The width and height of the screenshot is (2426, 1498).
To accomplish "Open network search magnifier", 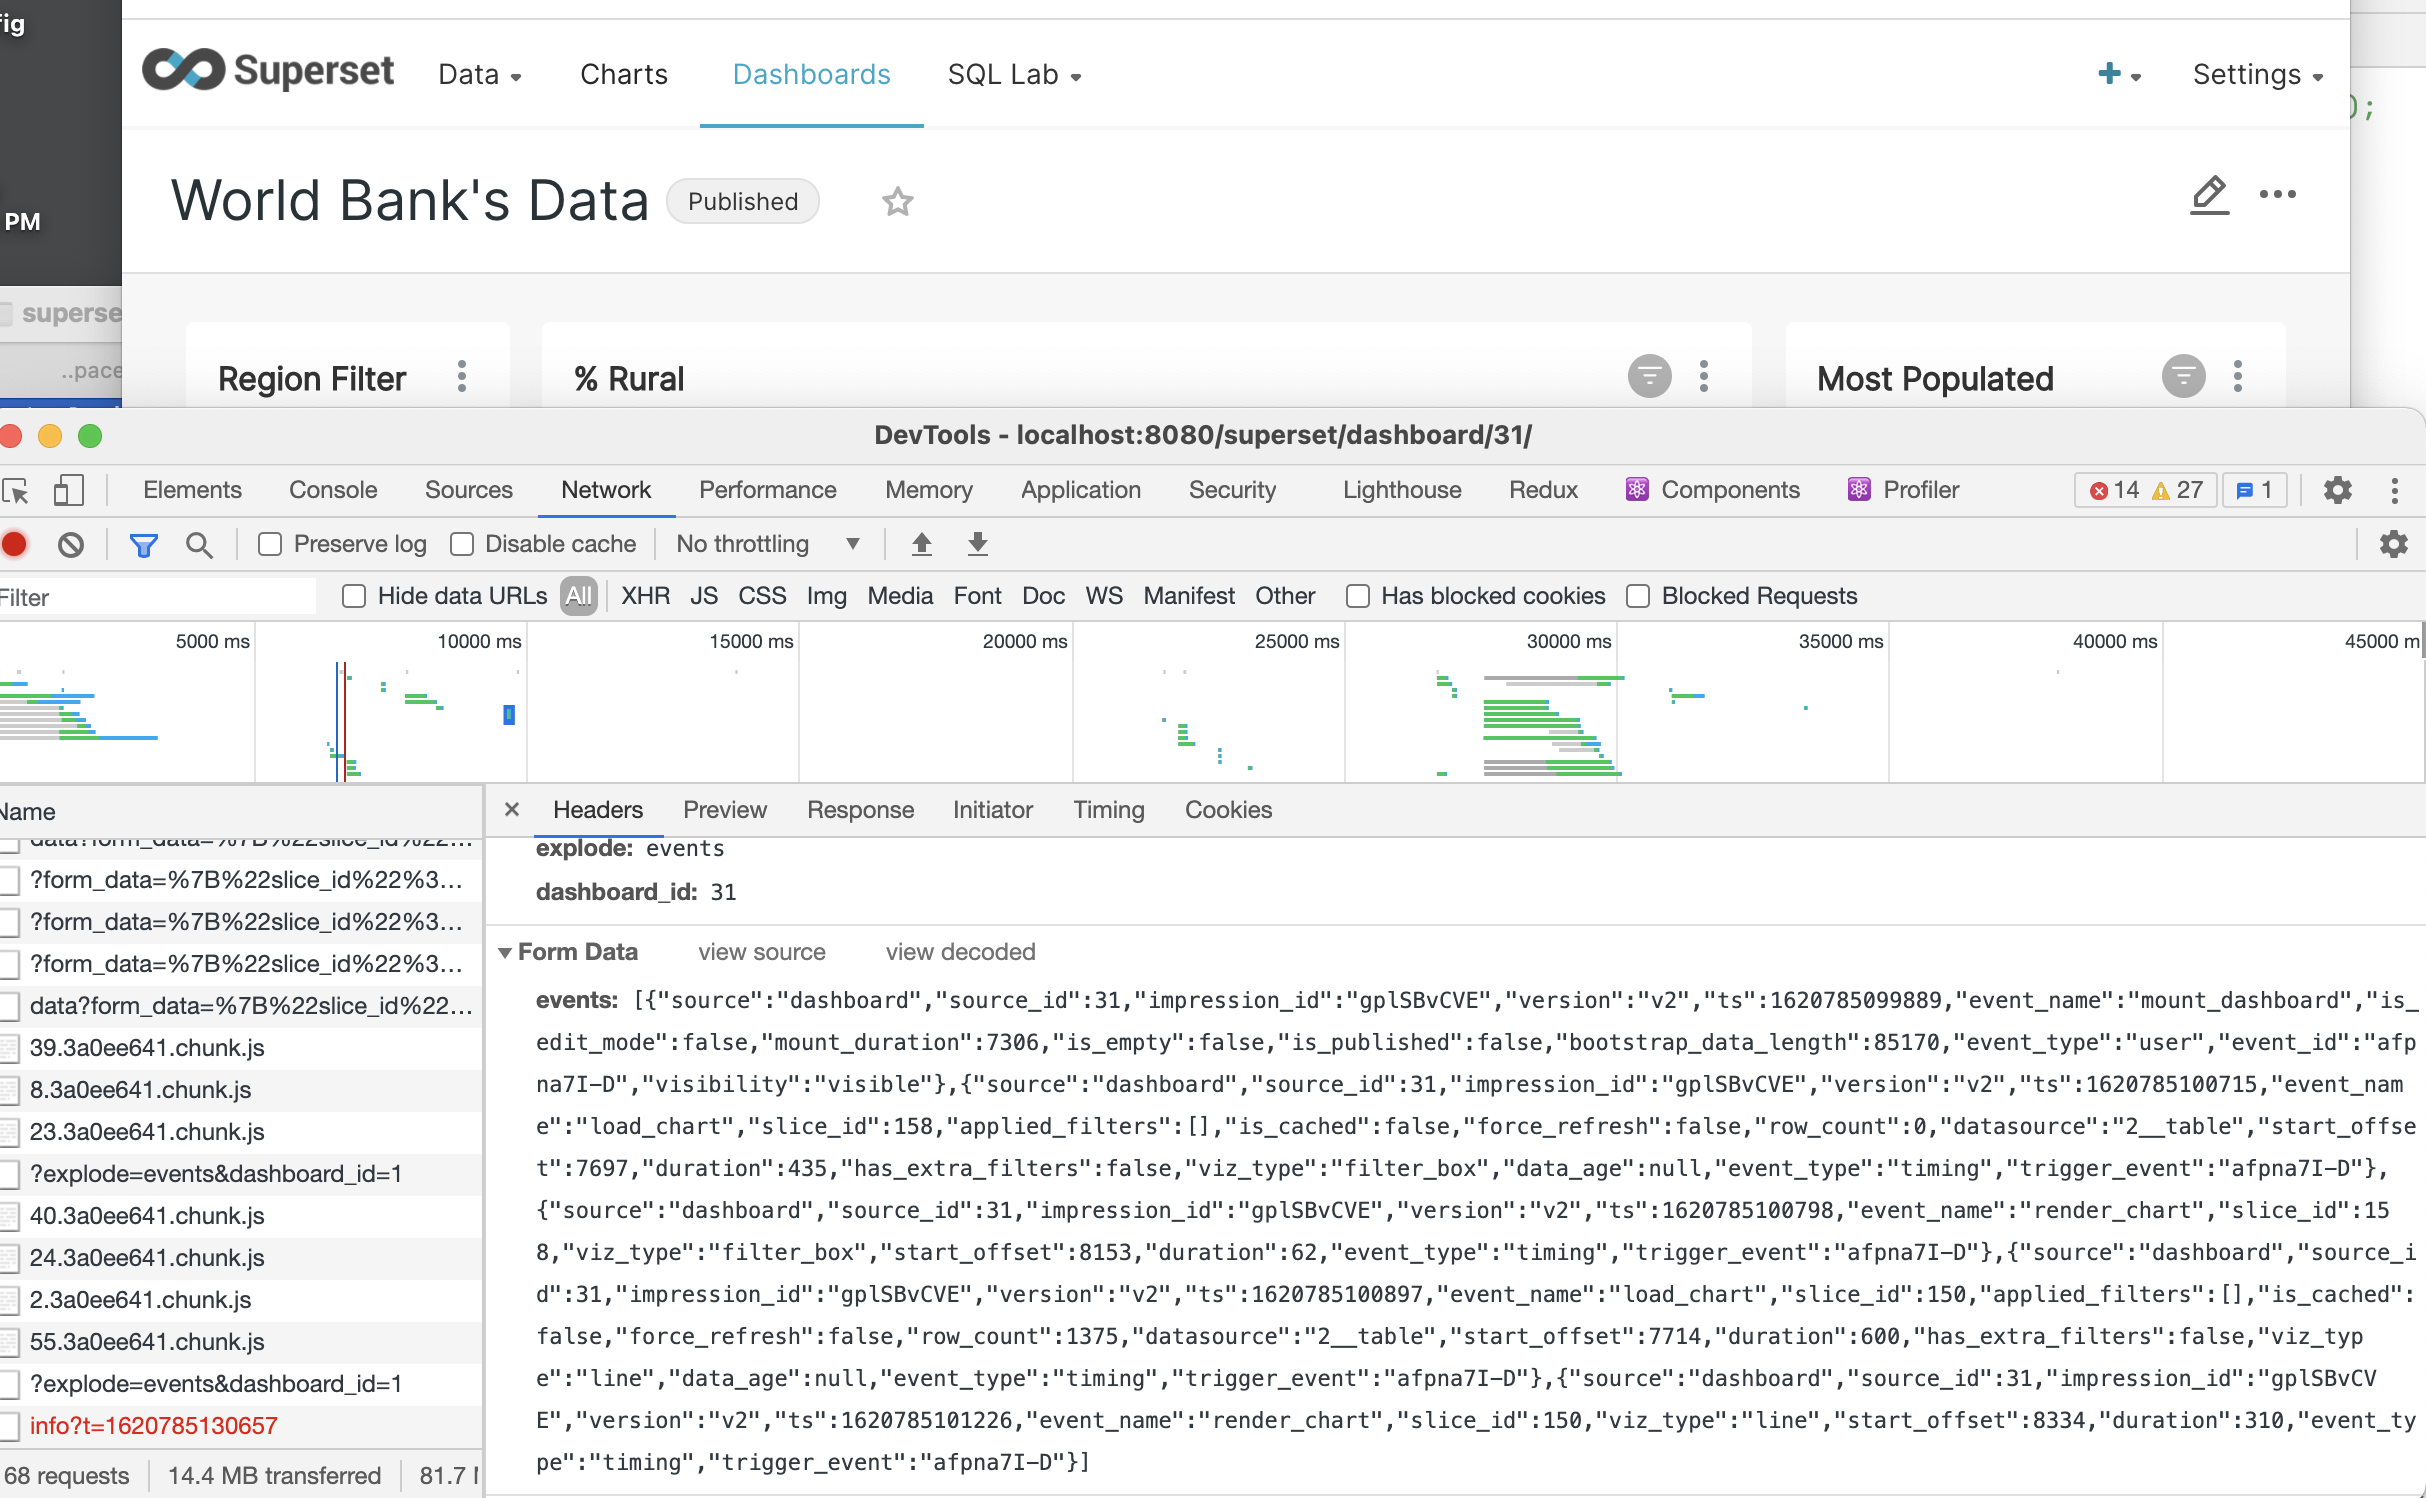I will 199,544.
